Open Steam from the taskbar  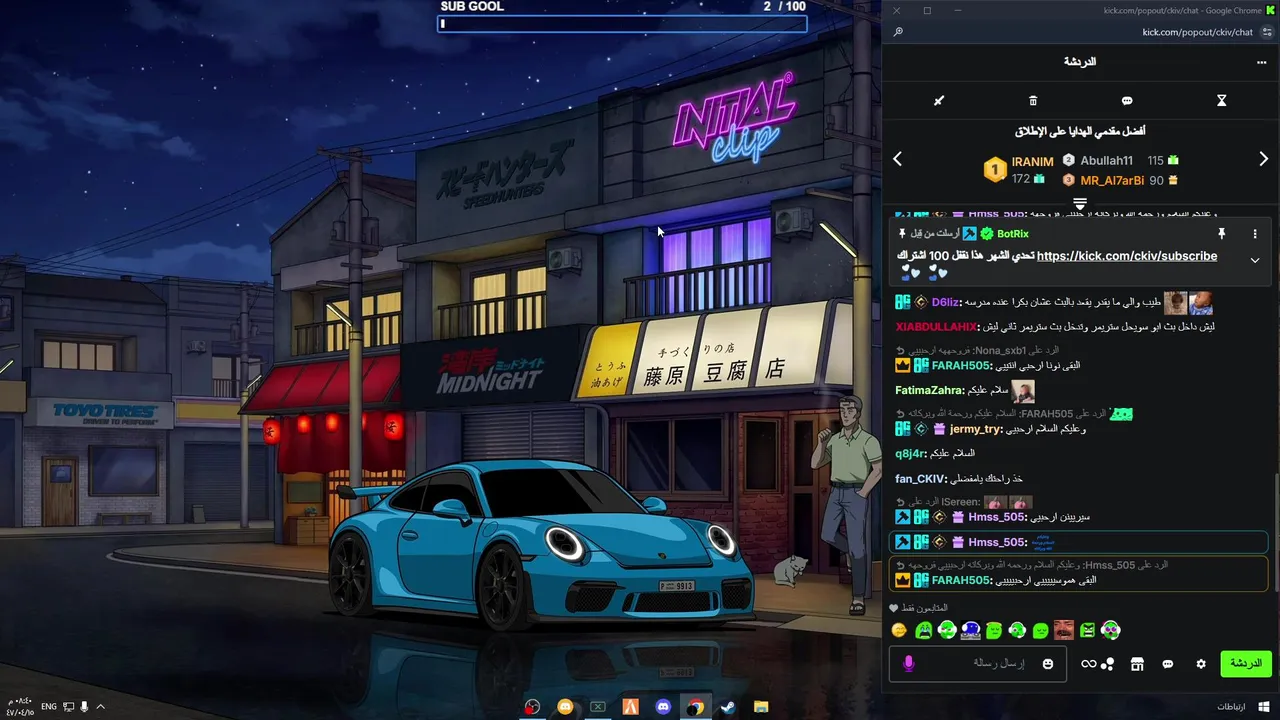[x=728, y=707]
